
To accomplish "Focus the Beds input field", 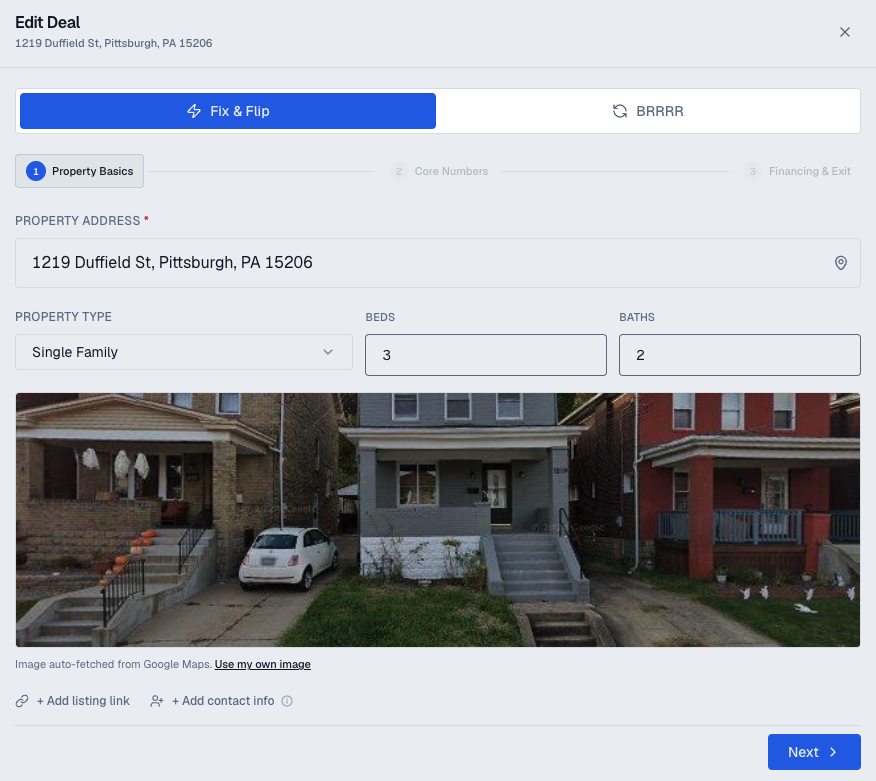I will coord(485,355).
